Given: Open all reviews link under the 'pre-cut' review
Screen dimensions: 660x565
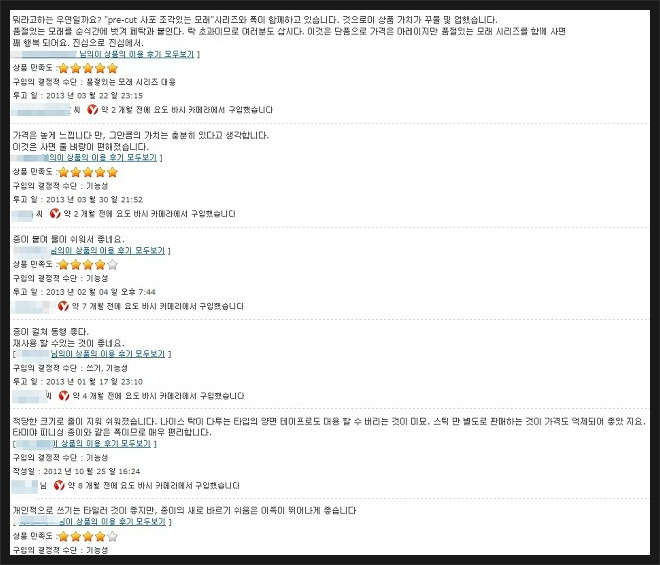Looking at the screenshot, I should click(136, 54).
